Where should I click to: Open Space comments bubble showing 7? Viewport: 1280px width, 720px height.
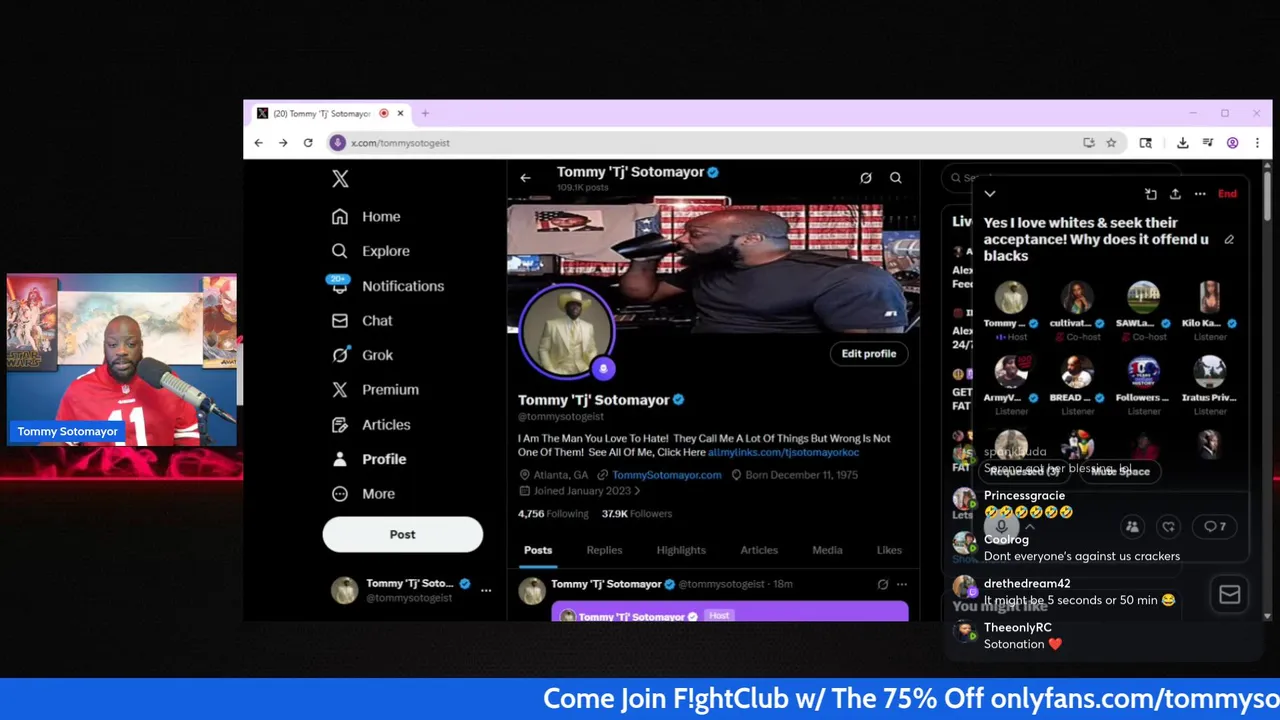point(1215,527)
